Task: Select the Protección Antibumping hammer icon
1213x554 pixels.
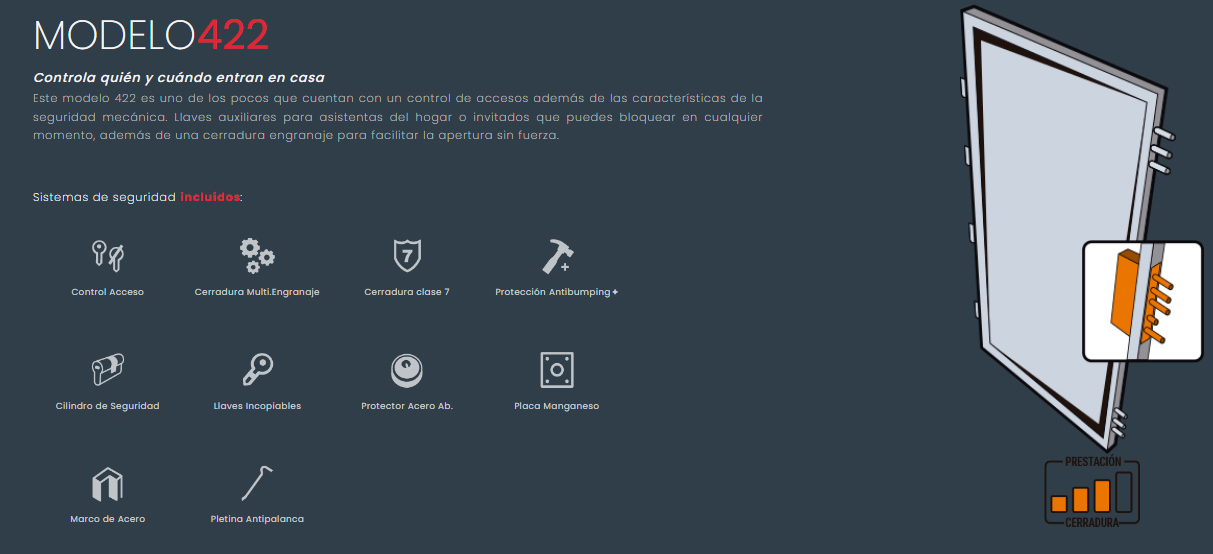Action: [x=556, y=255]
